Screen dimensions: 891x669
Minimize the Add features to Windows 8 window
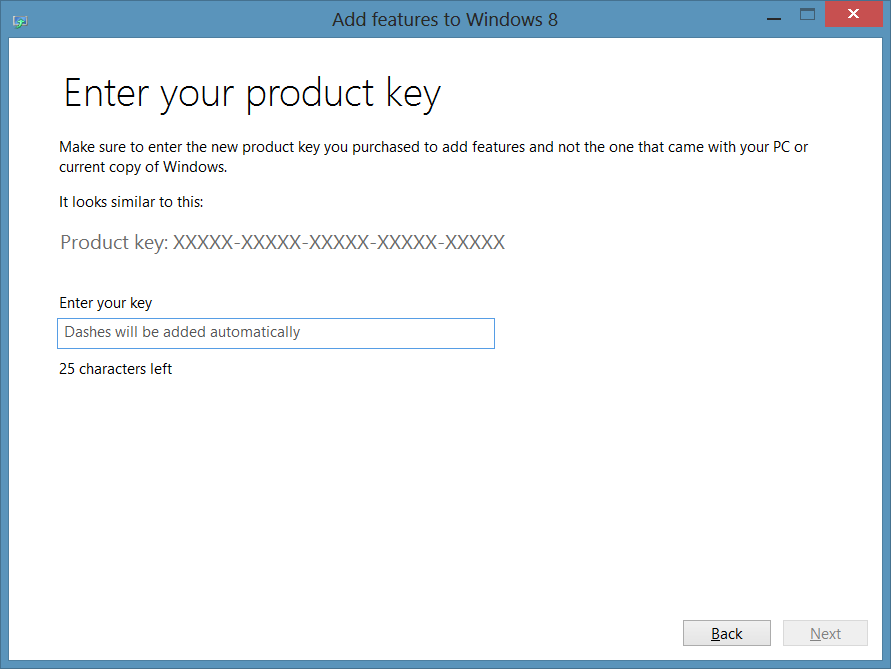[772, 16]
